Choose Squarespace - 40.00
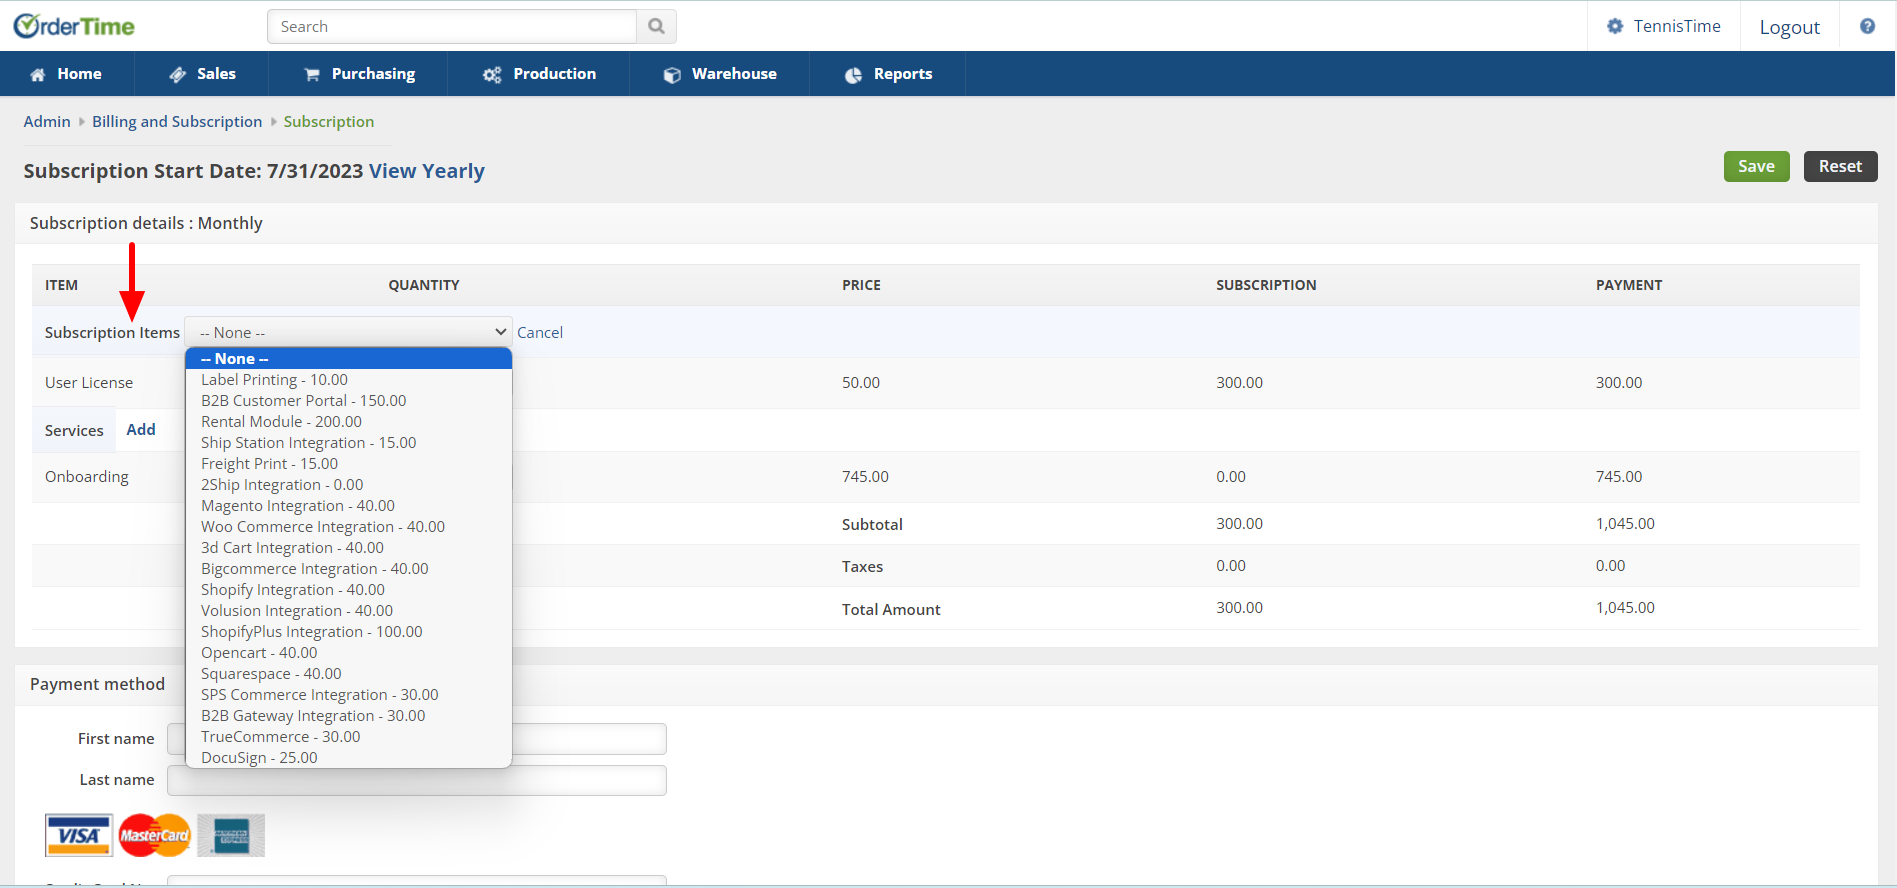Viewport: 1897px width, 888px height. pos(349,674)
